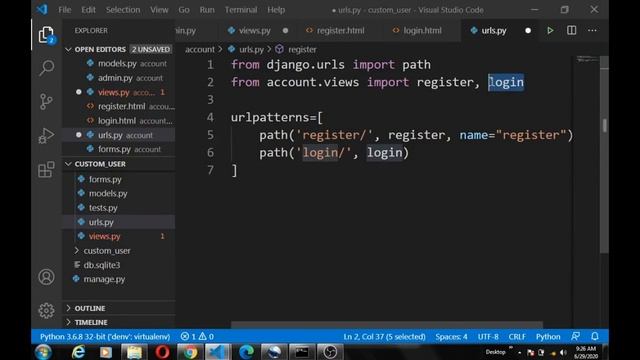Run Python file with play button
This screenshot has width=640, height=360.
pyautogui.click(x=550, y=30)
